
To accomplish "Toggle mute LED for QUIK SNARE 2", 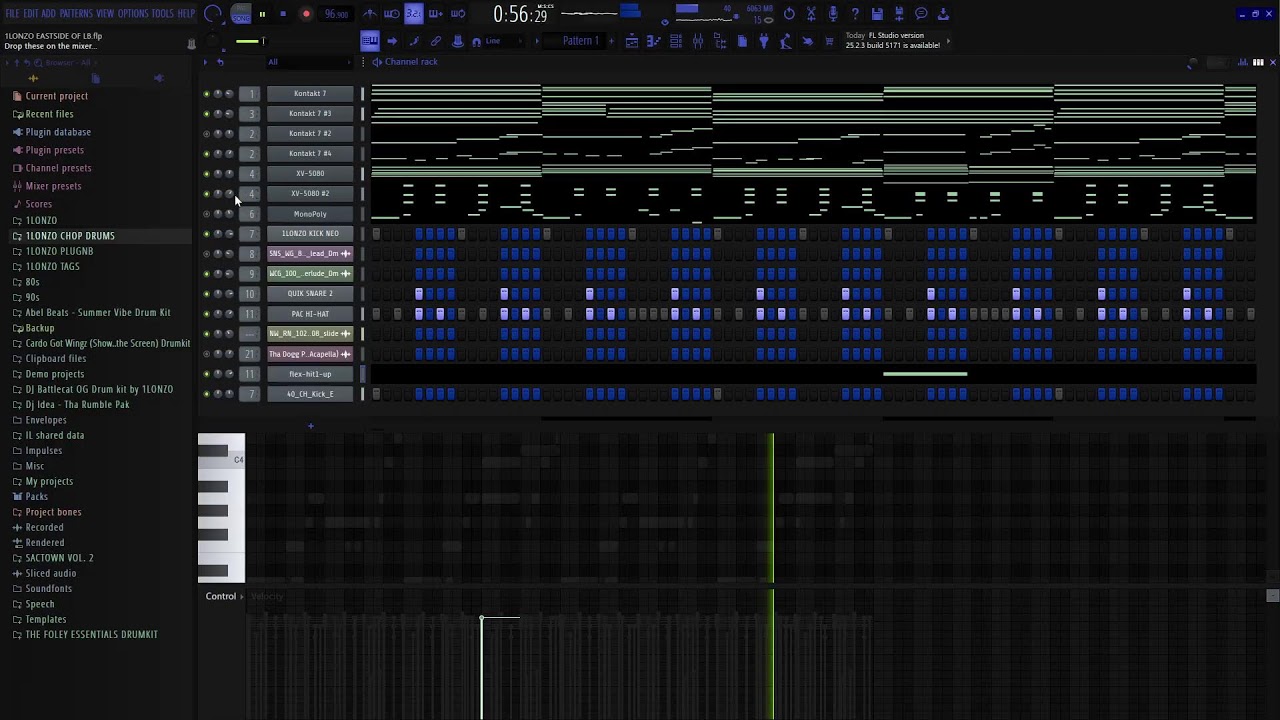I will tap(207, 294).
